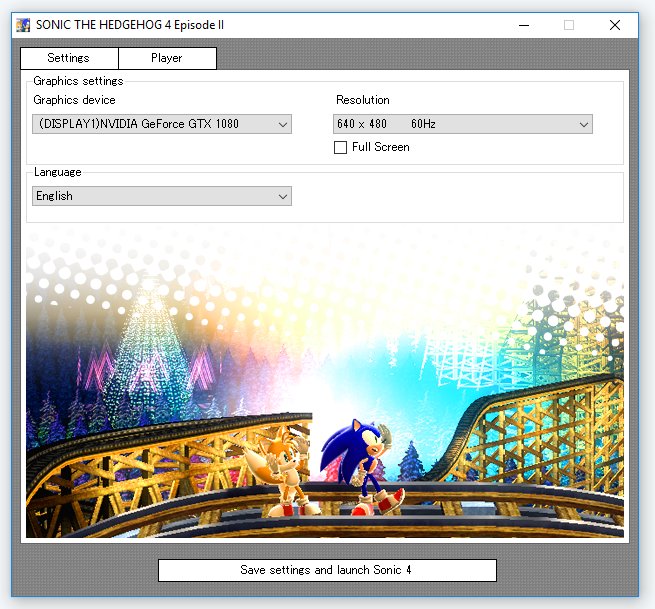Viewport: 655px width, 609px height.
Task: Click the Graphics settings group title
Action: (x=78, y=81)
